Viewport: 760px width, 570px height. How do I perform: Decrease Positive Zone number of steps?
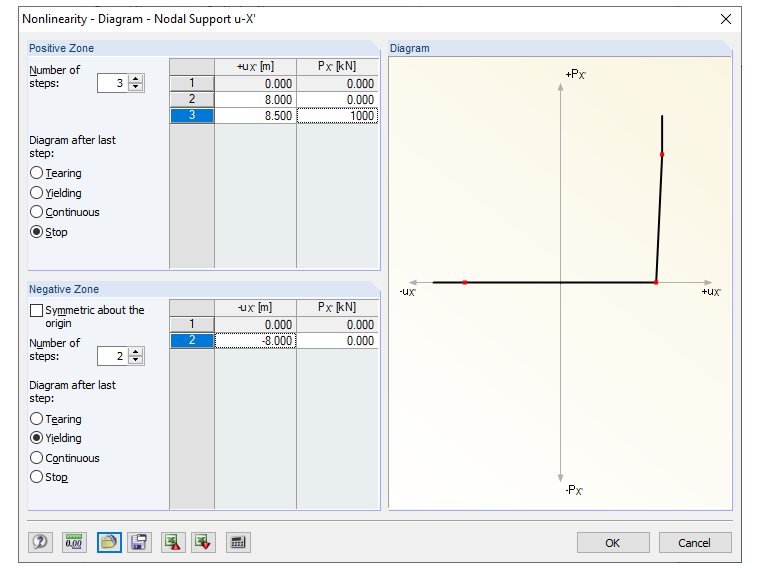click(x=136, y=87)
